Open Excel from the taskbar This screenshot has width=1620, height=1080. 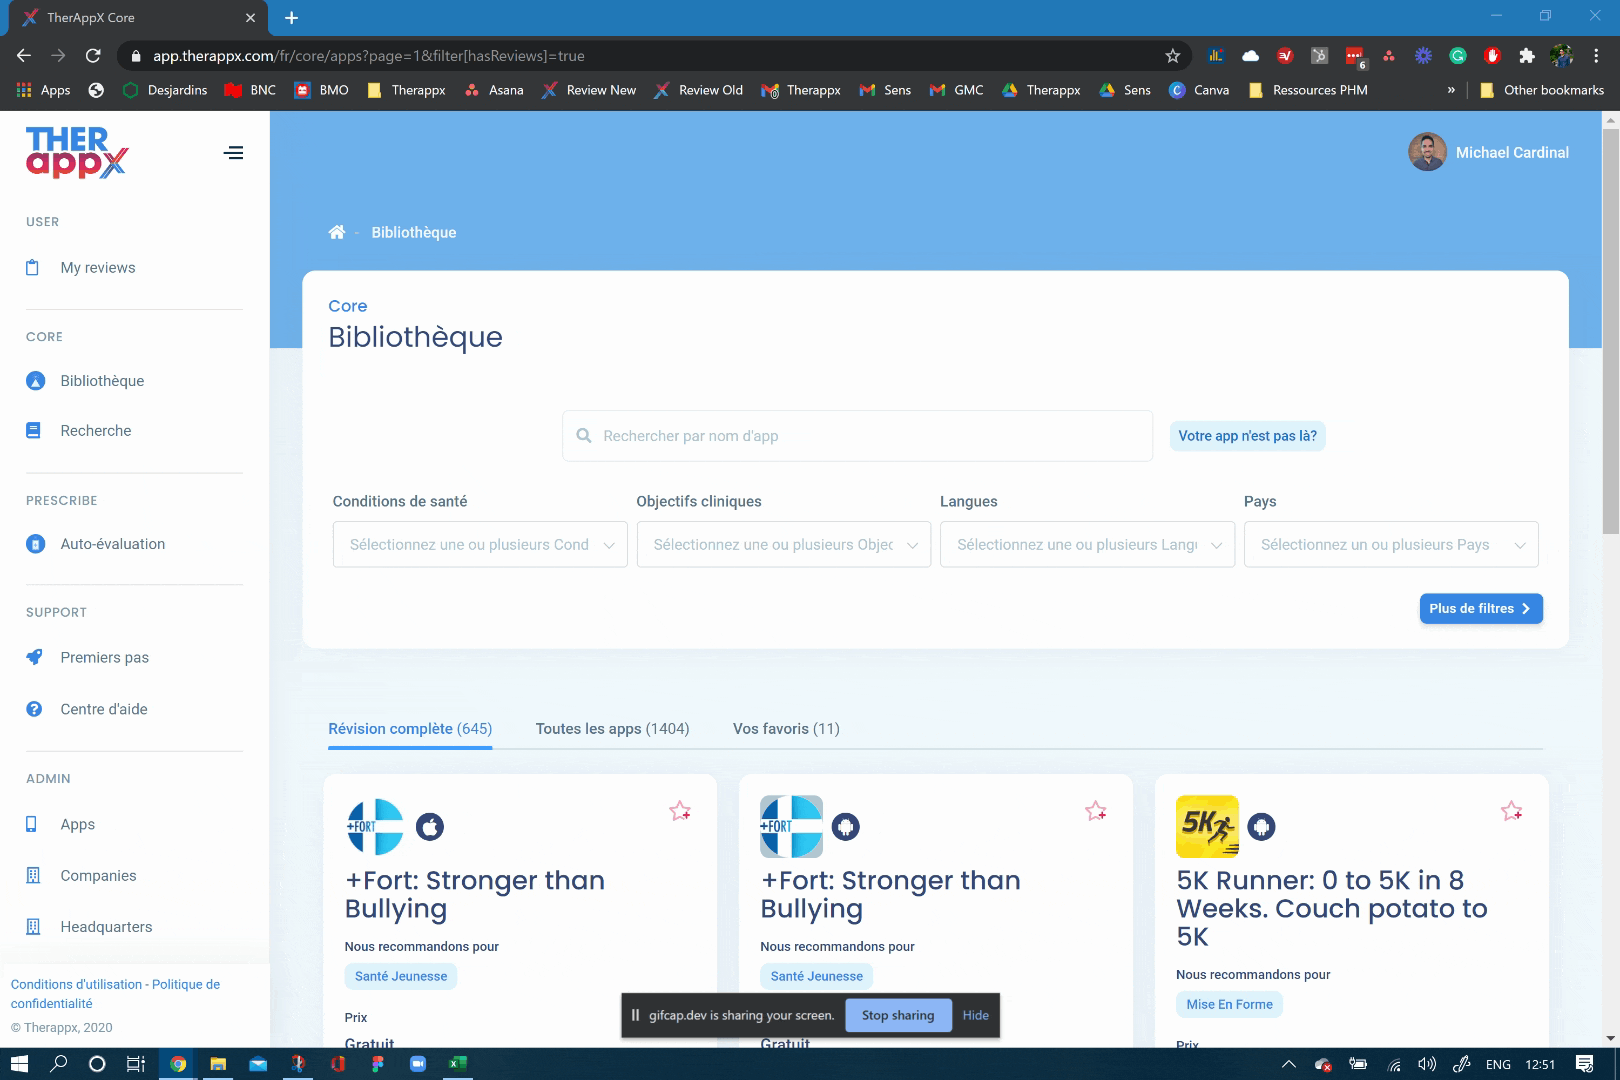[457, 1064]
